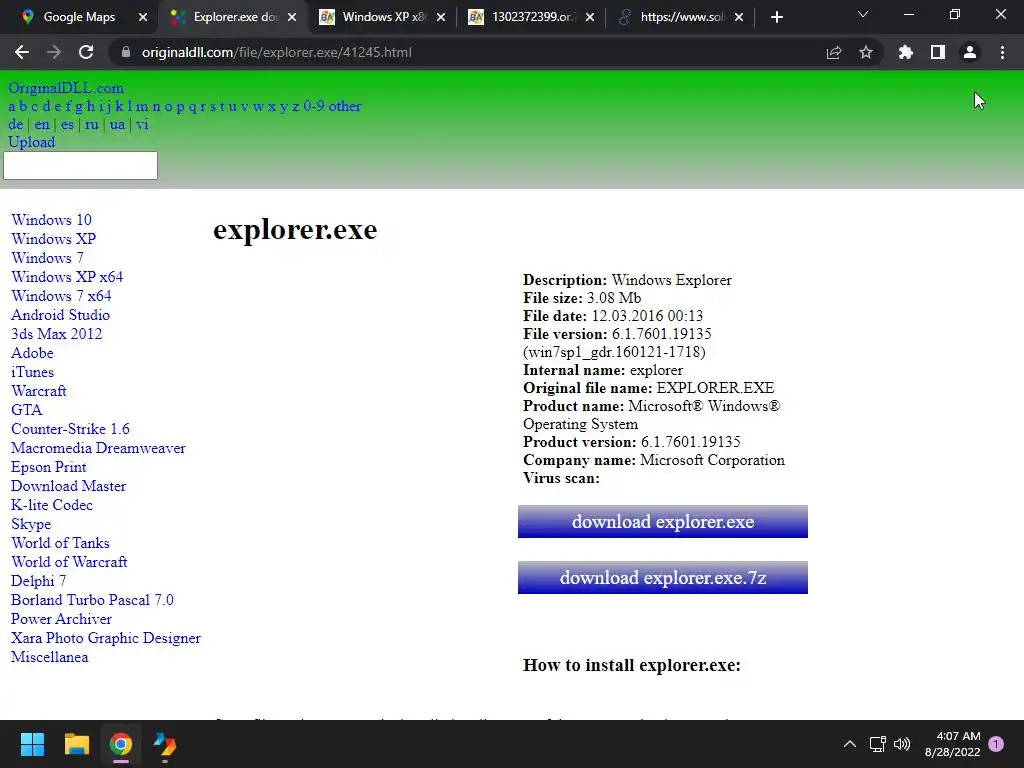Image resolution: width=1024 pixels, height=768 pixels.
Task: Toggle the browser side panel
Action: (938, 52)
